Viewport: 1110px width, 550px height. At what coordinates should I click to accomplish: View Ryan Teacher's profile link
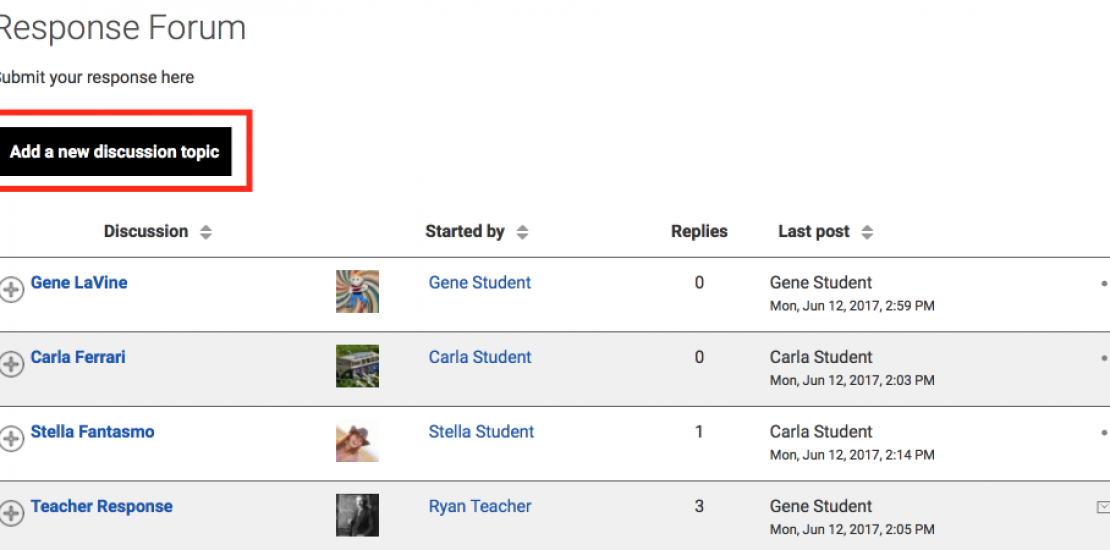pyautogui.click(x=479, y=506)
